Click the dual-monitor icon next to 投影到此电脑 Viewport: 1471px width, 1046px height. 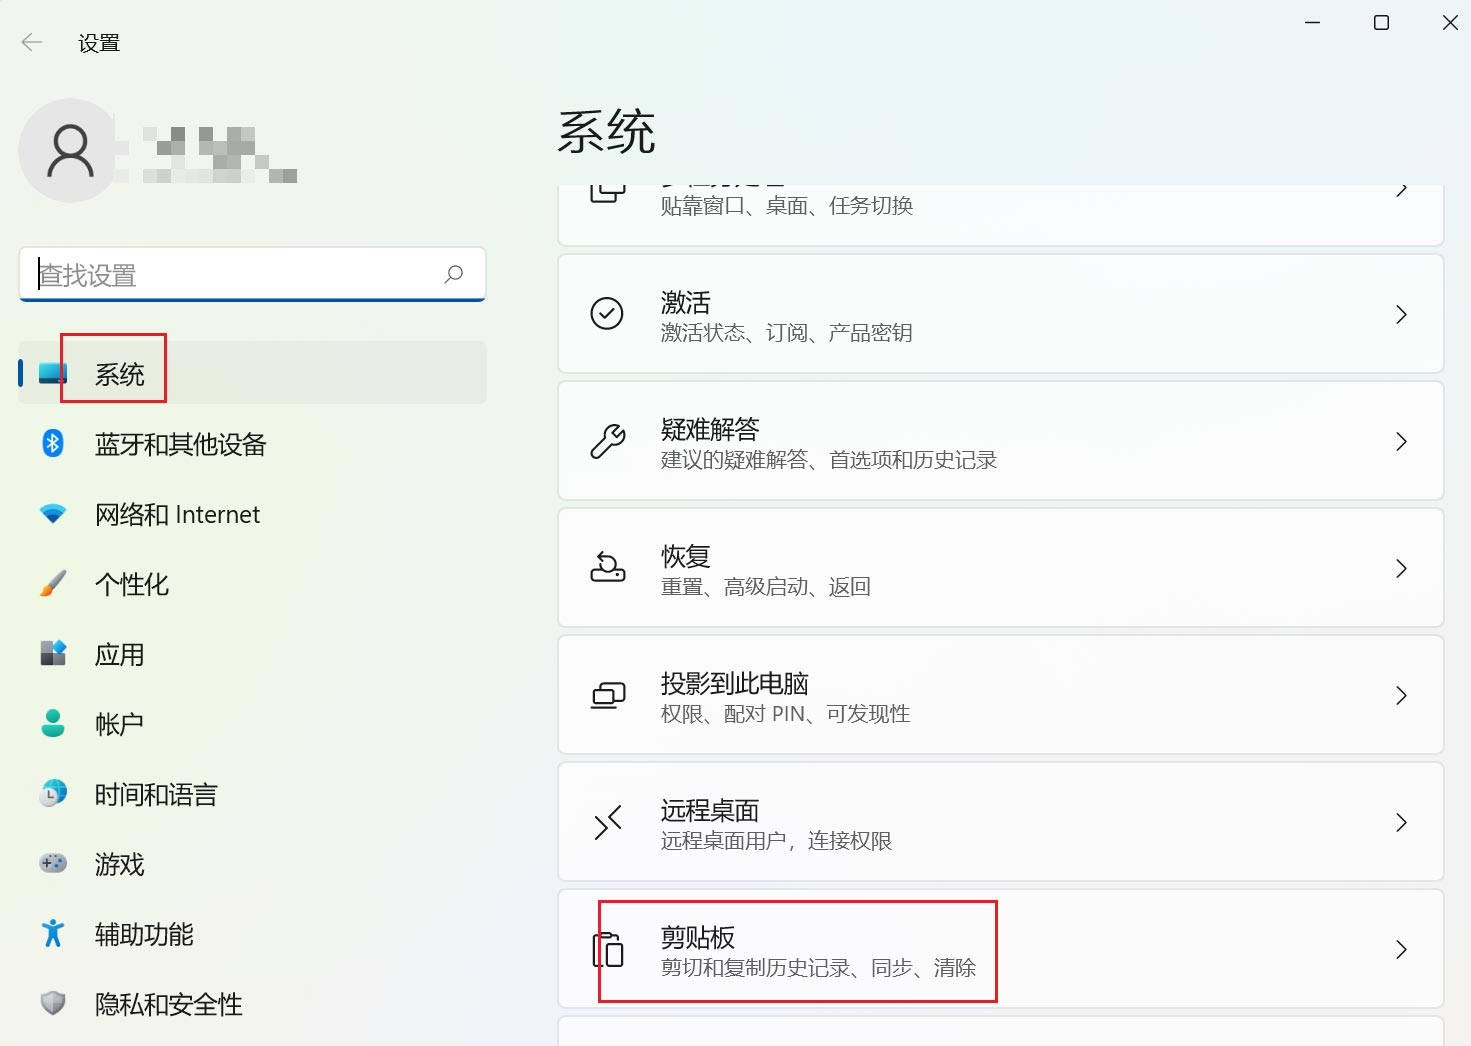(x=607, y=695)
